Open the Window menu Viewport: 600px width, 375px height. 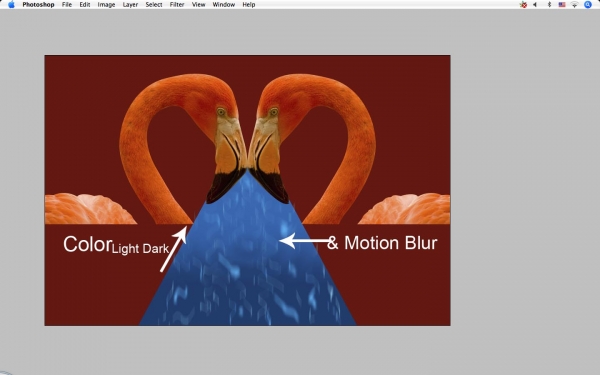[x=224, y=5]
